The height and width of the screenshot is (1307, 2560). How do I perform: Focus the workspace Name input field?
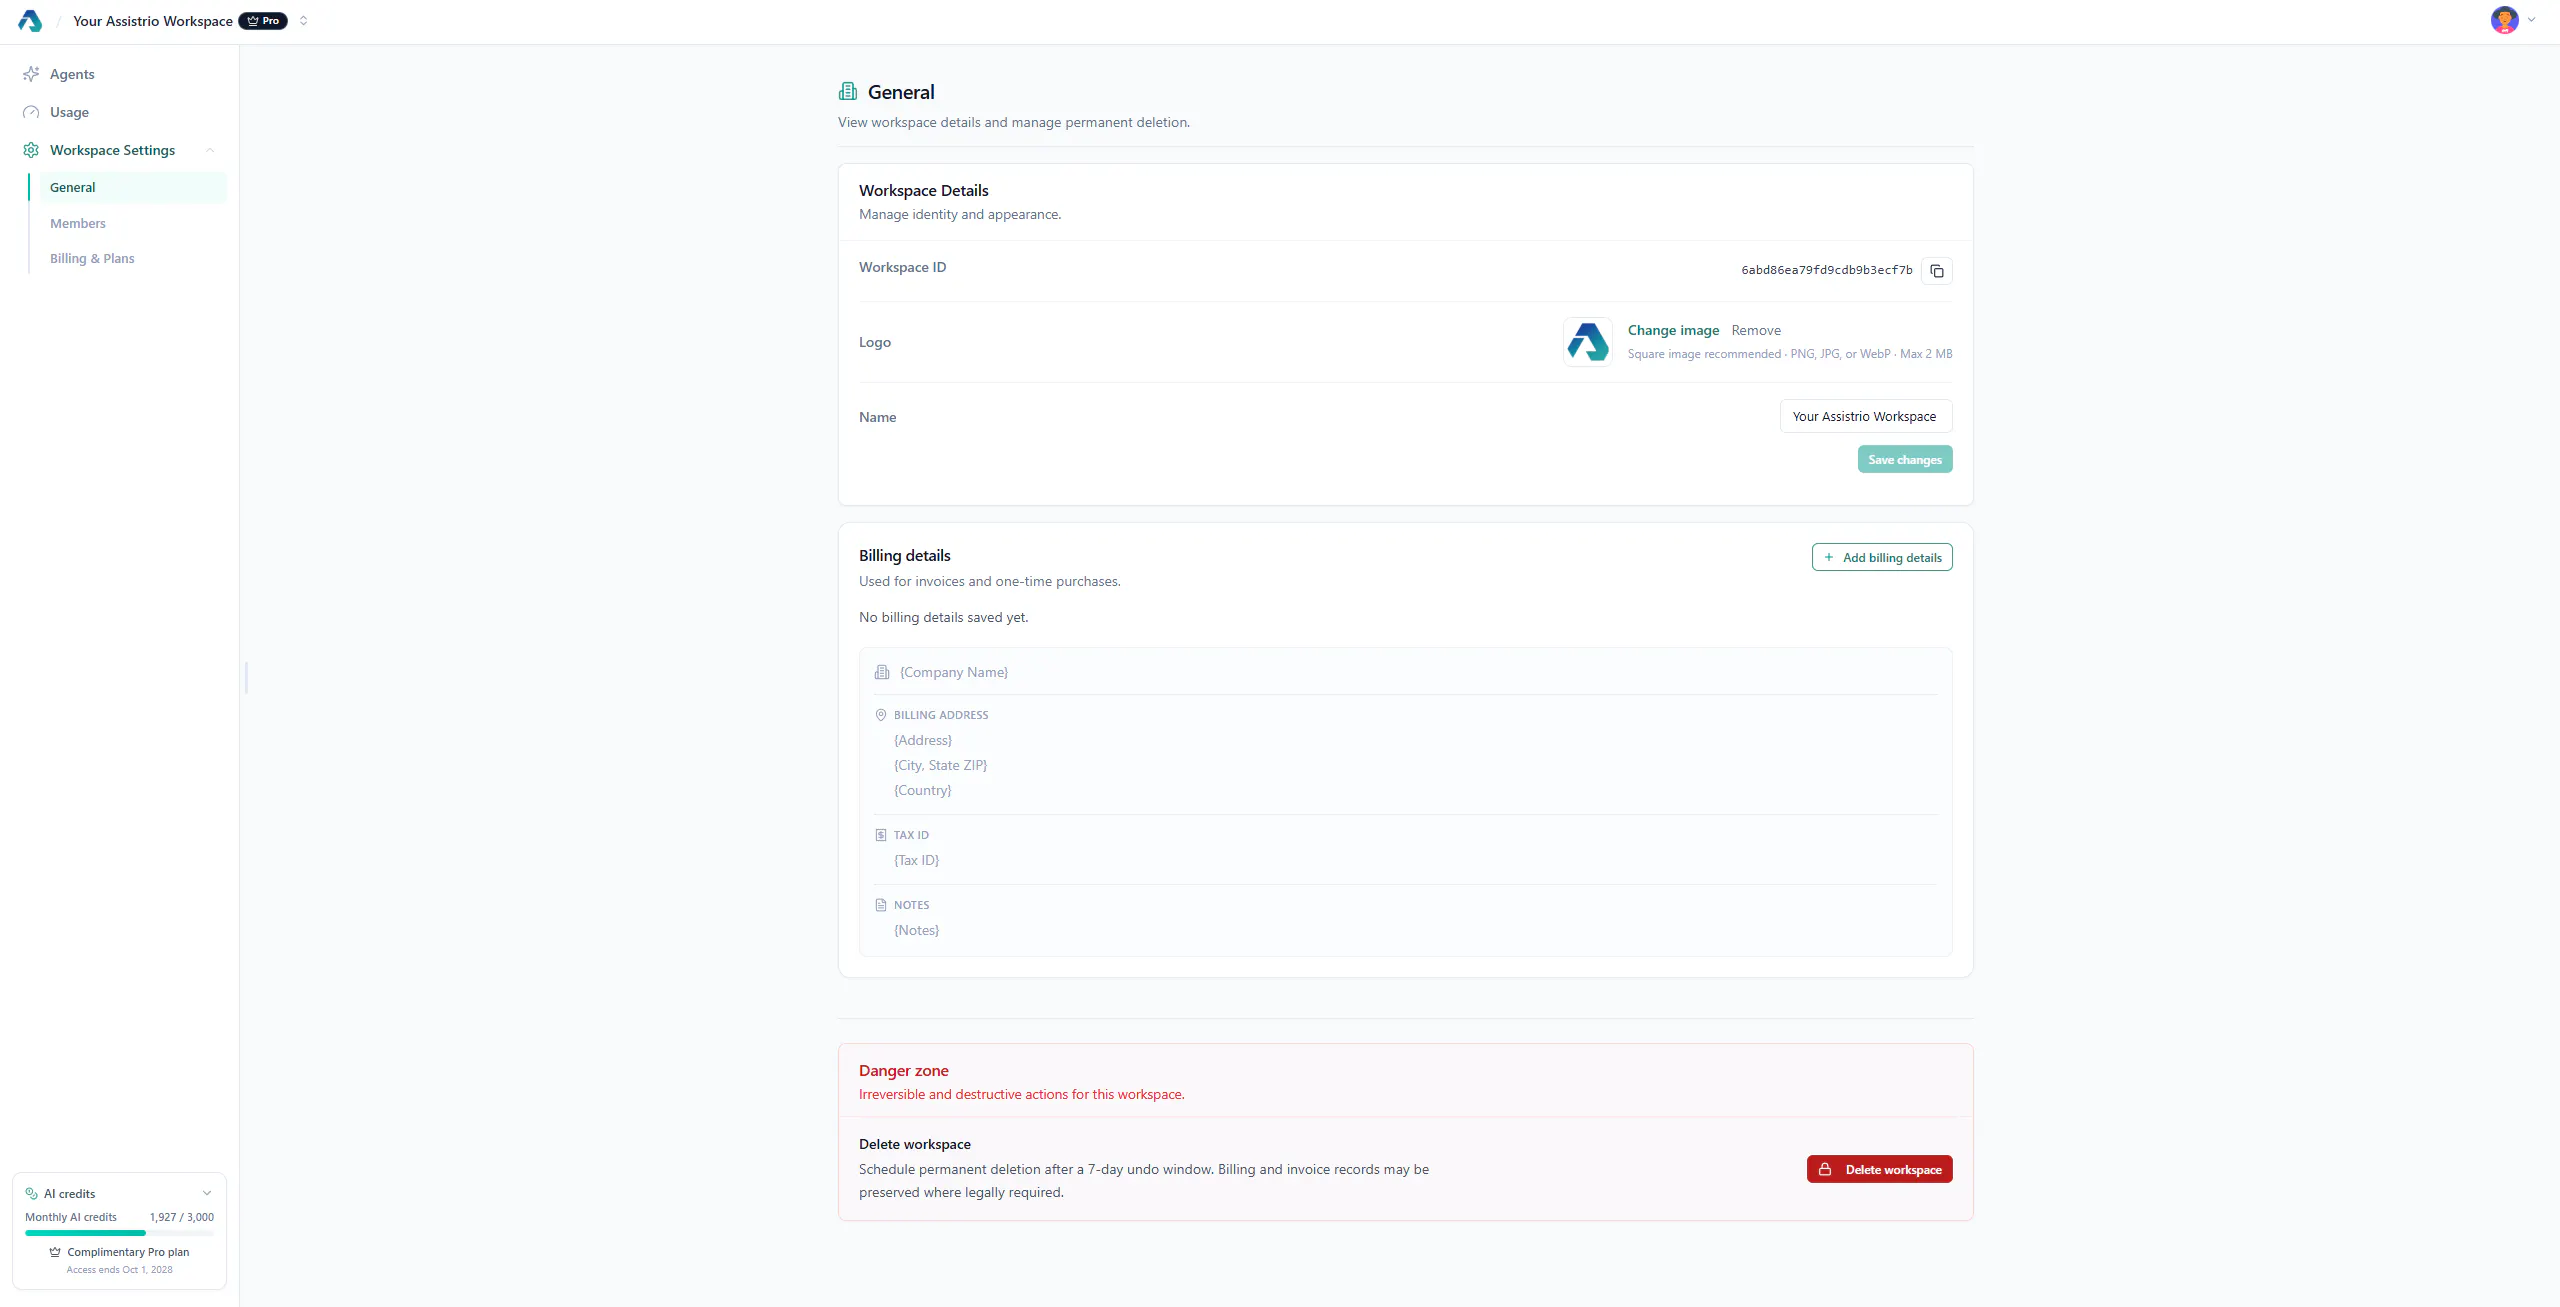pyautogui.click(x=1865, y=416)
